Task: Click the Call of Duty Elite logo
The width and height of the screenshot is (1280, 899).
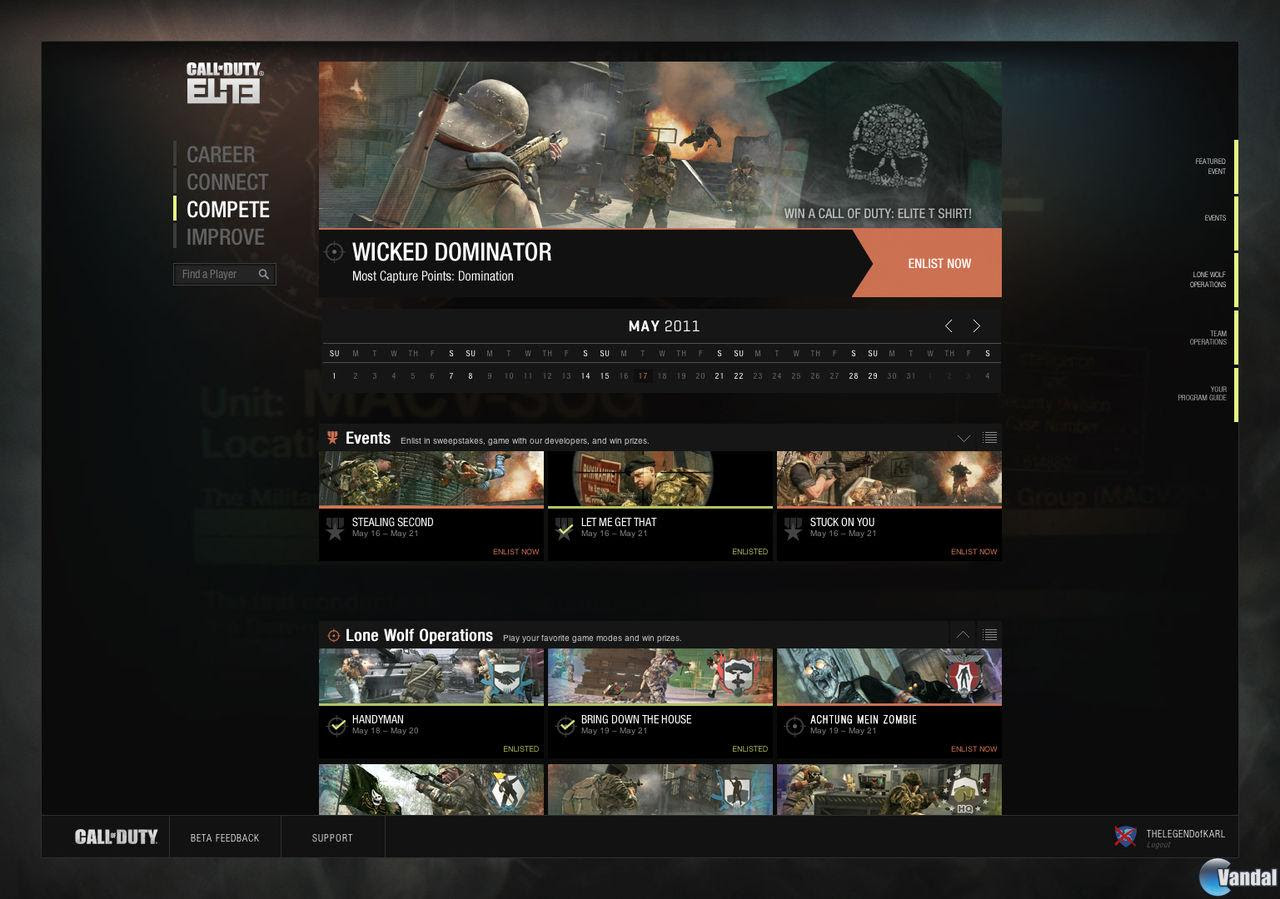Action: [x=224, y=83]
